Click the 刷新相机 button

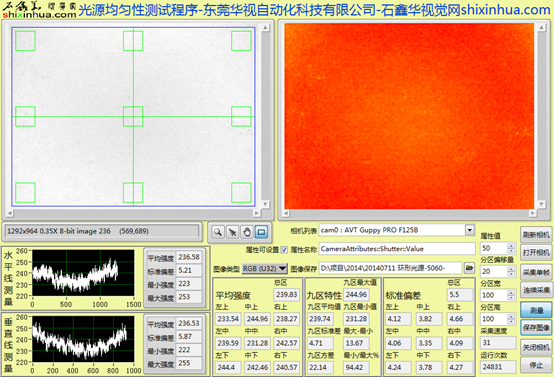tap(536, 235)
